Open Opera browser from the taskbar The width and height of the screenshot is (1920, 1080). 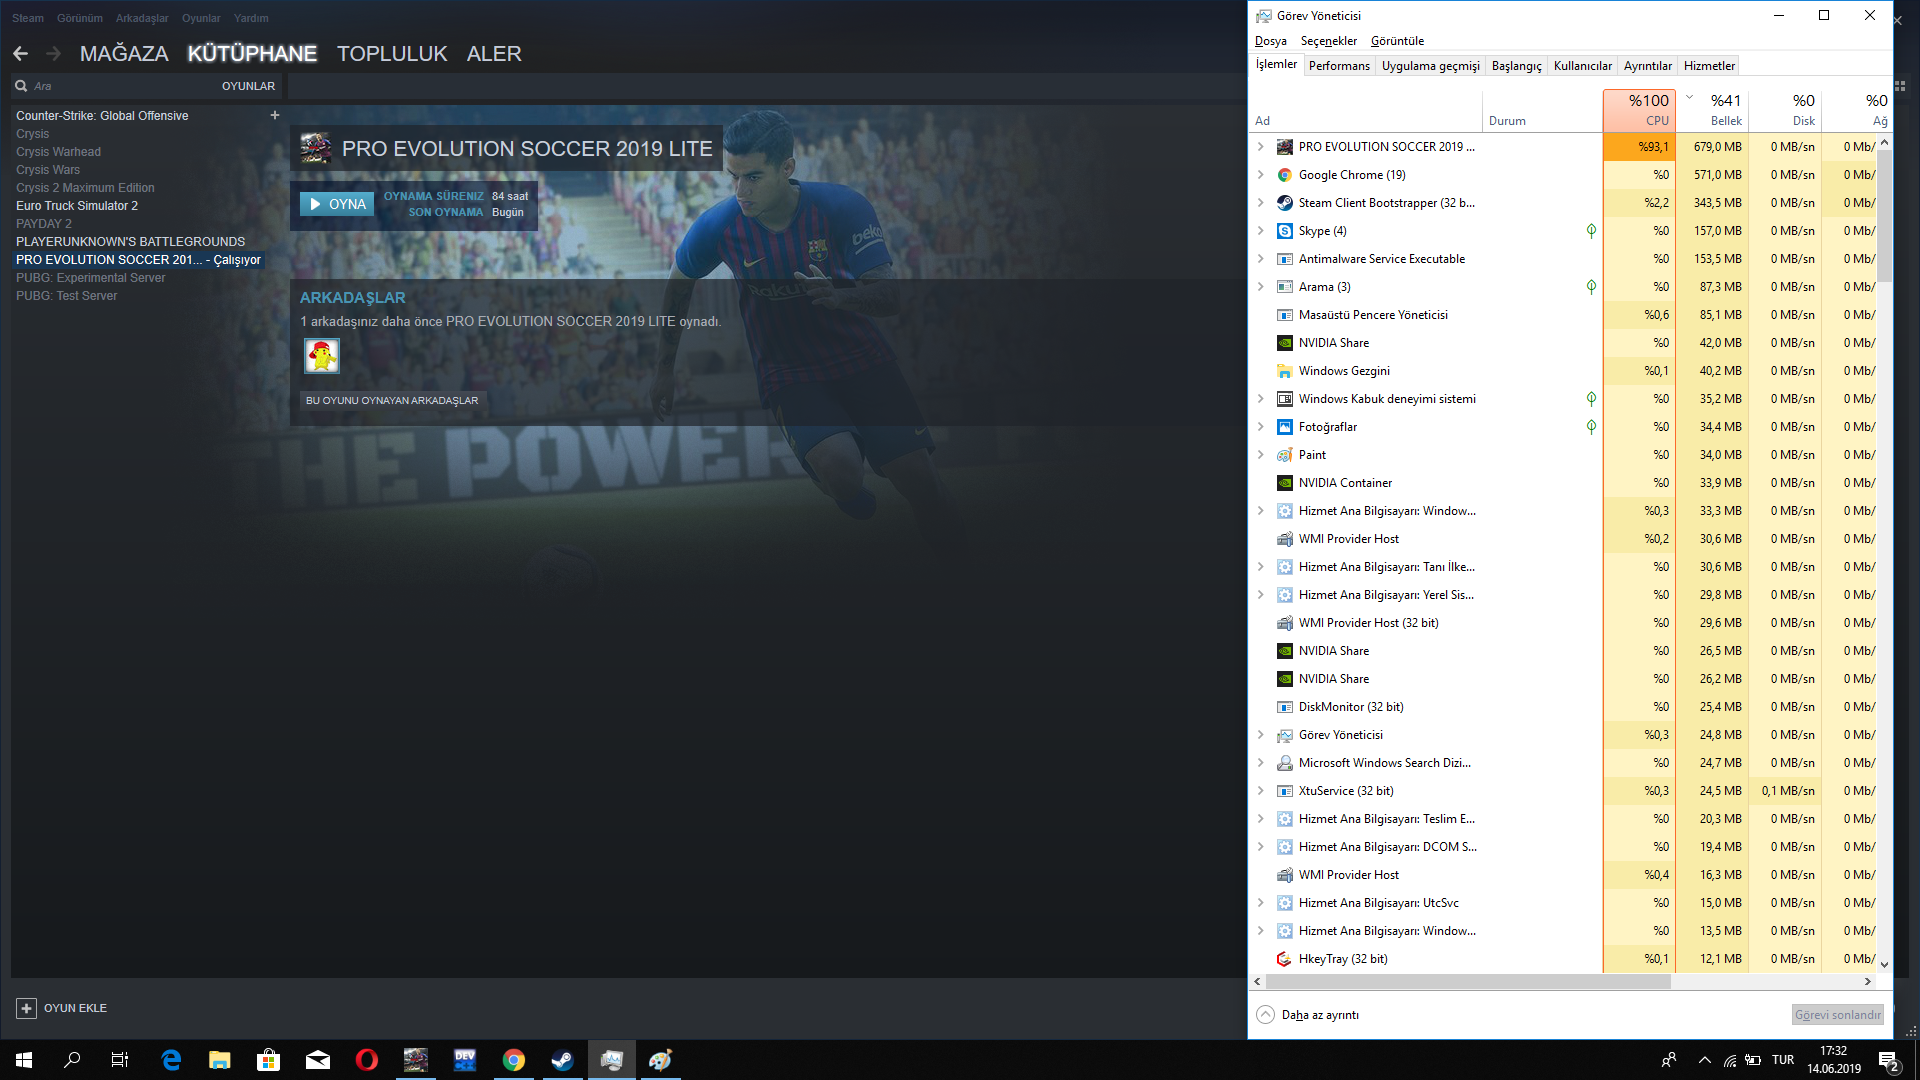(x=367, y=1060)
